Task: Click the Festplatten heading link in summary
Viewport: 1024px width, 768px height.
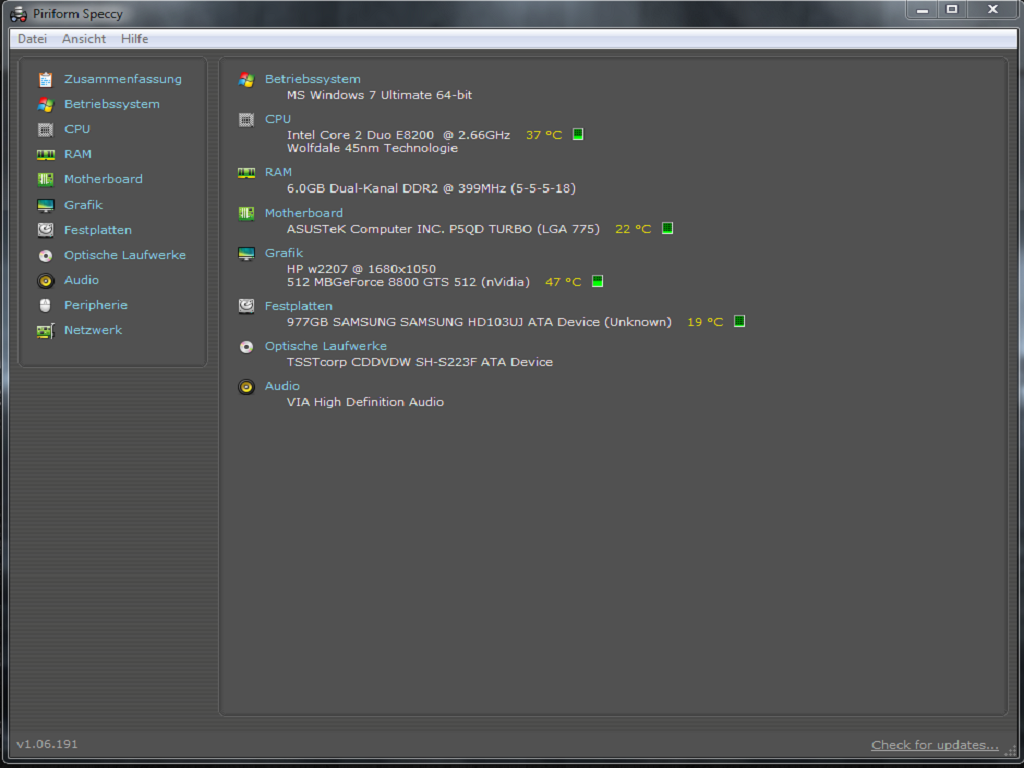Action: 298,306
